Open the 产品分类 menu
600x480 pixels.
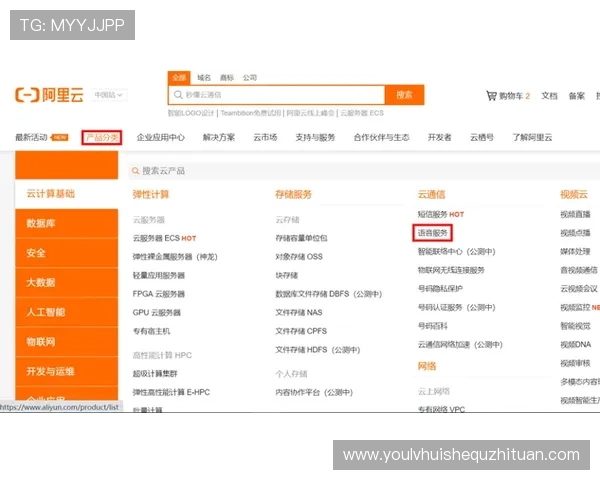[x=102, y=137]
